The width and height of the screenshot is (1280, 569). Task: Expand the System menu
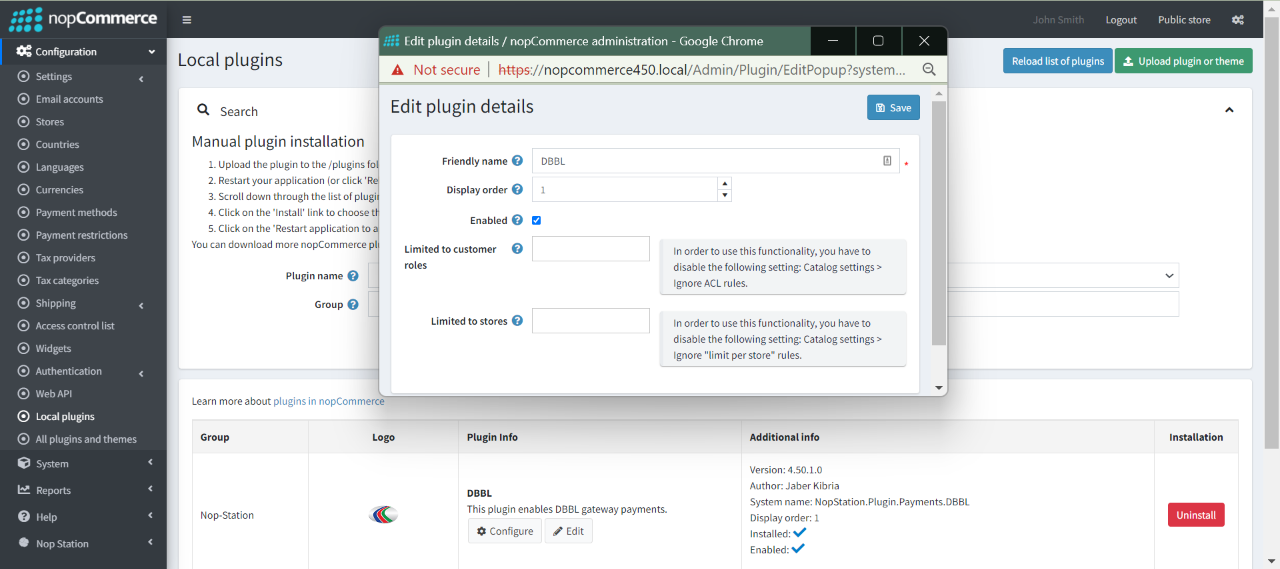pyautogui.click(x=150, y=463)
